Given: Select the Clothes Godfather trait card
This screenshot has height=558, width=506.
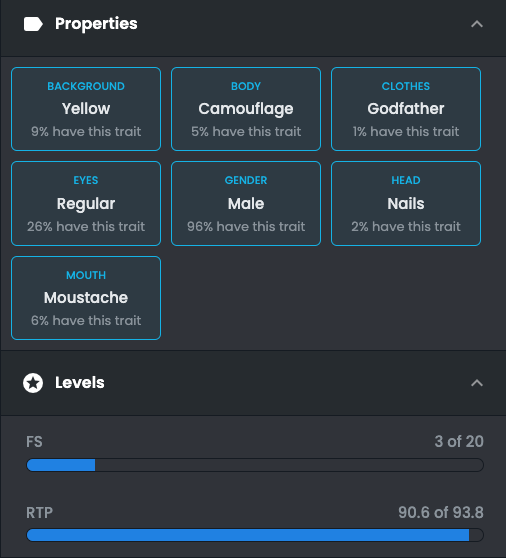Looking at the screenshot, I should (x=406, y=109).
